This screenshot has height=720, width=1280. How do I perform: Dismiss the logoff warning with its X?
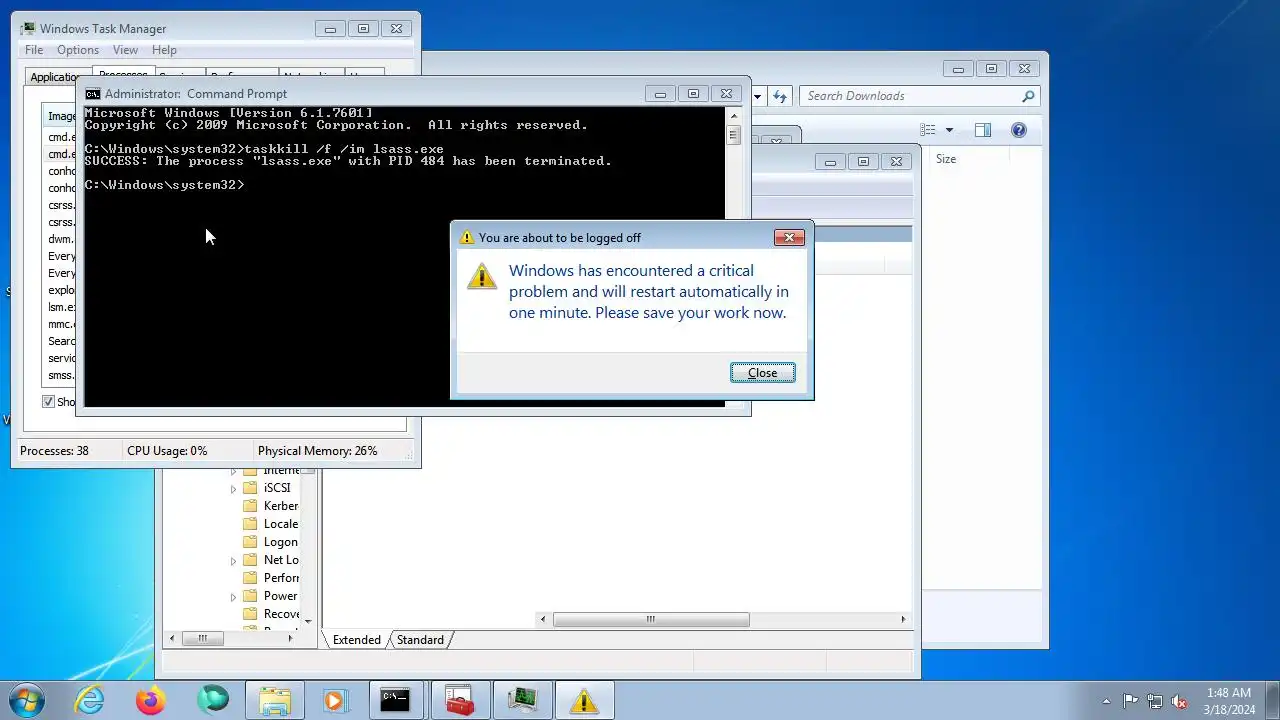click(789, 238)
